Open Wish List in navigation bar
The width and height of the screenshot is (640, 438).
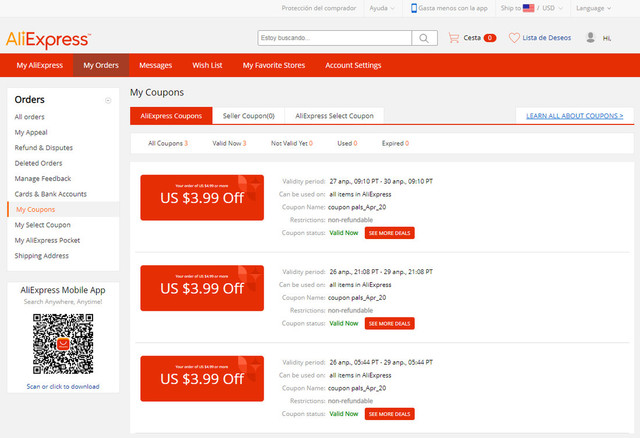(207, 65)
